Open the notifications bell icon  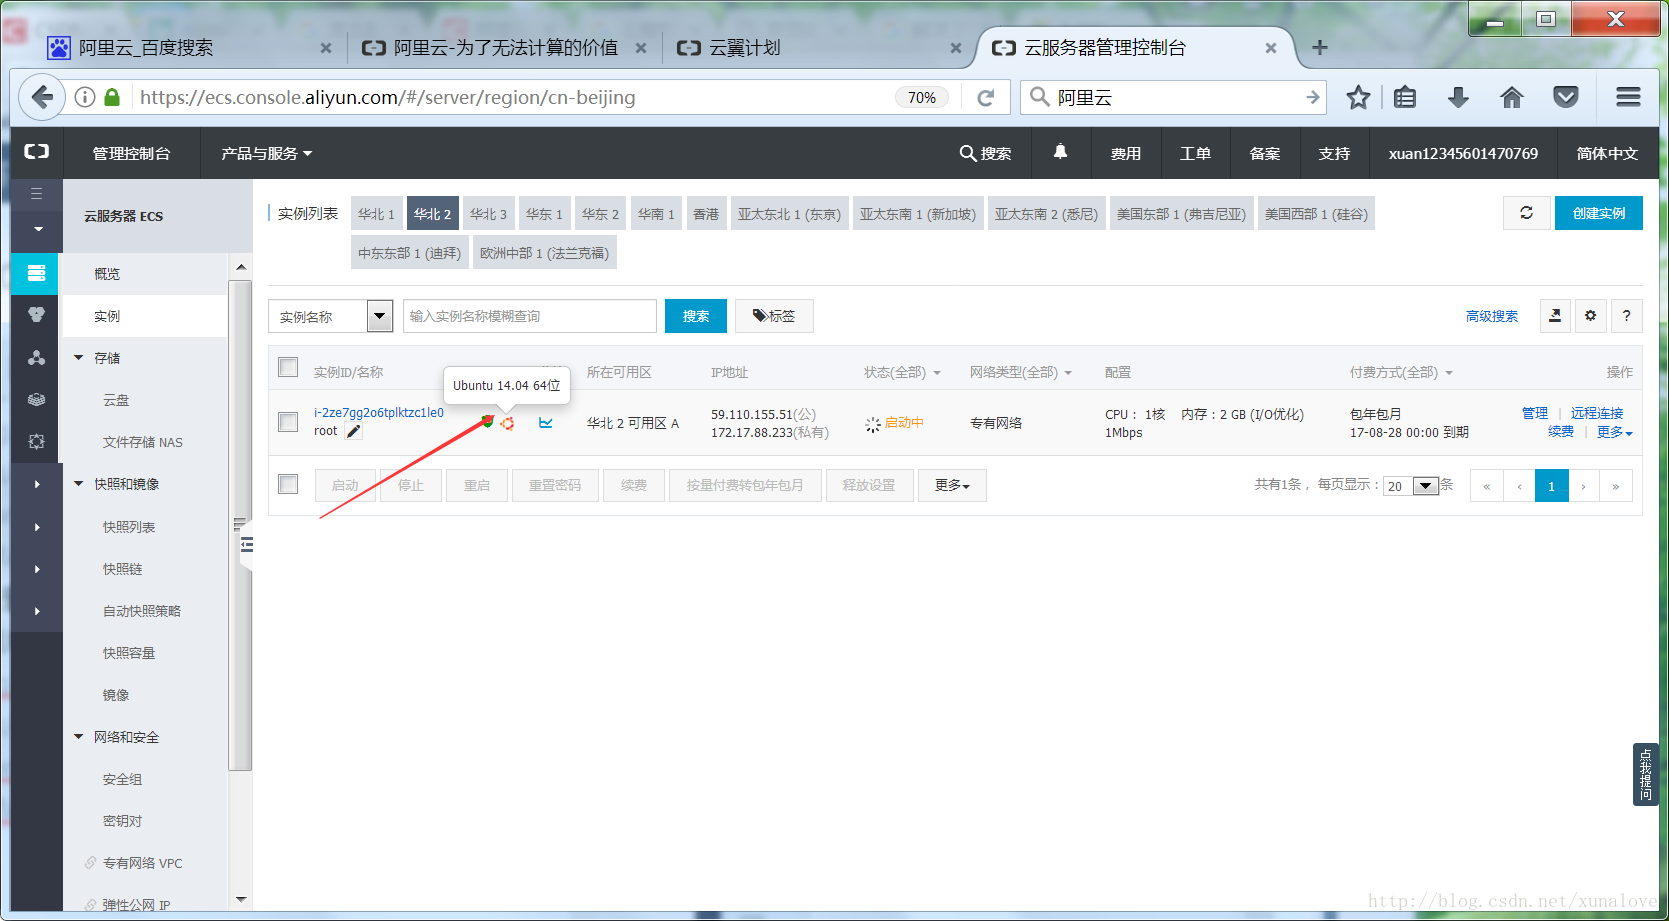pos(1060,152)
